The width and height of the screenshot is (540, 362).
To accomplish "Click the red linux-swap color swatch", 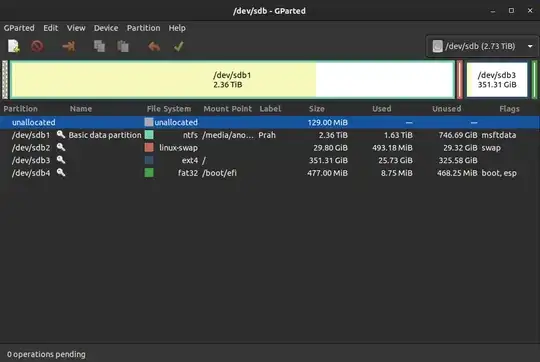I will pyautogui.click(x=149, y=147).
